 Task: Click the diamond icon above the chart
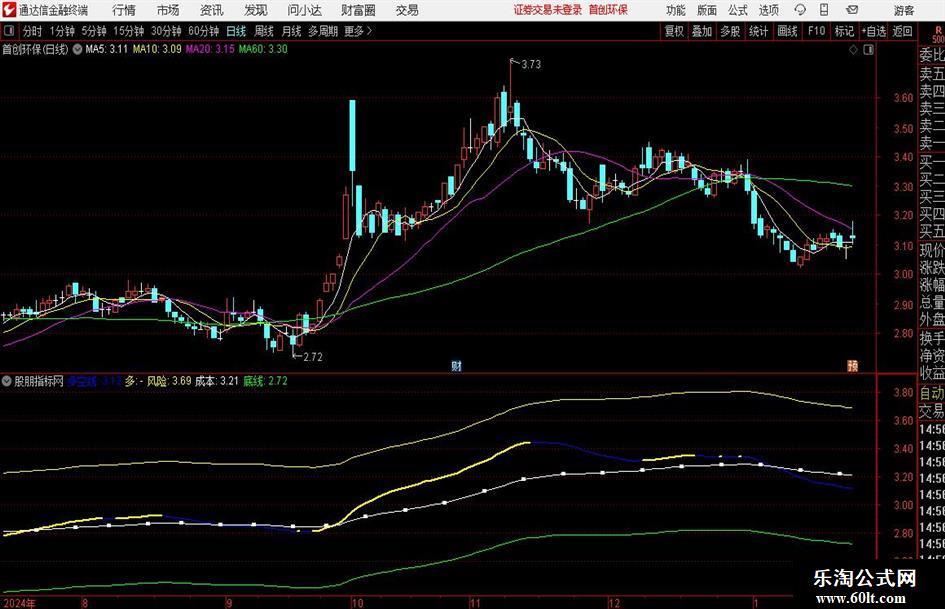pos(853,50)
